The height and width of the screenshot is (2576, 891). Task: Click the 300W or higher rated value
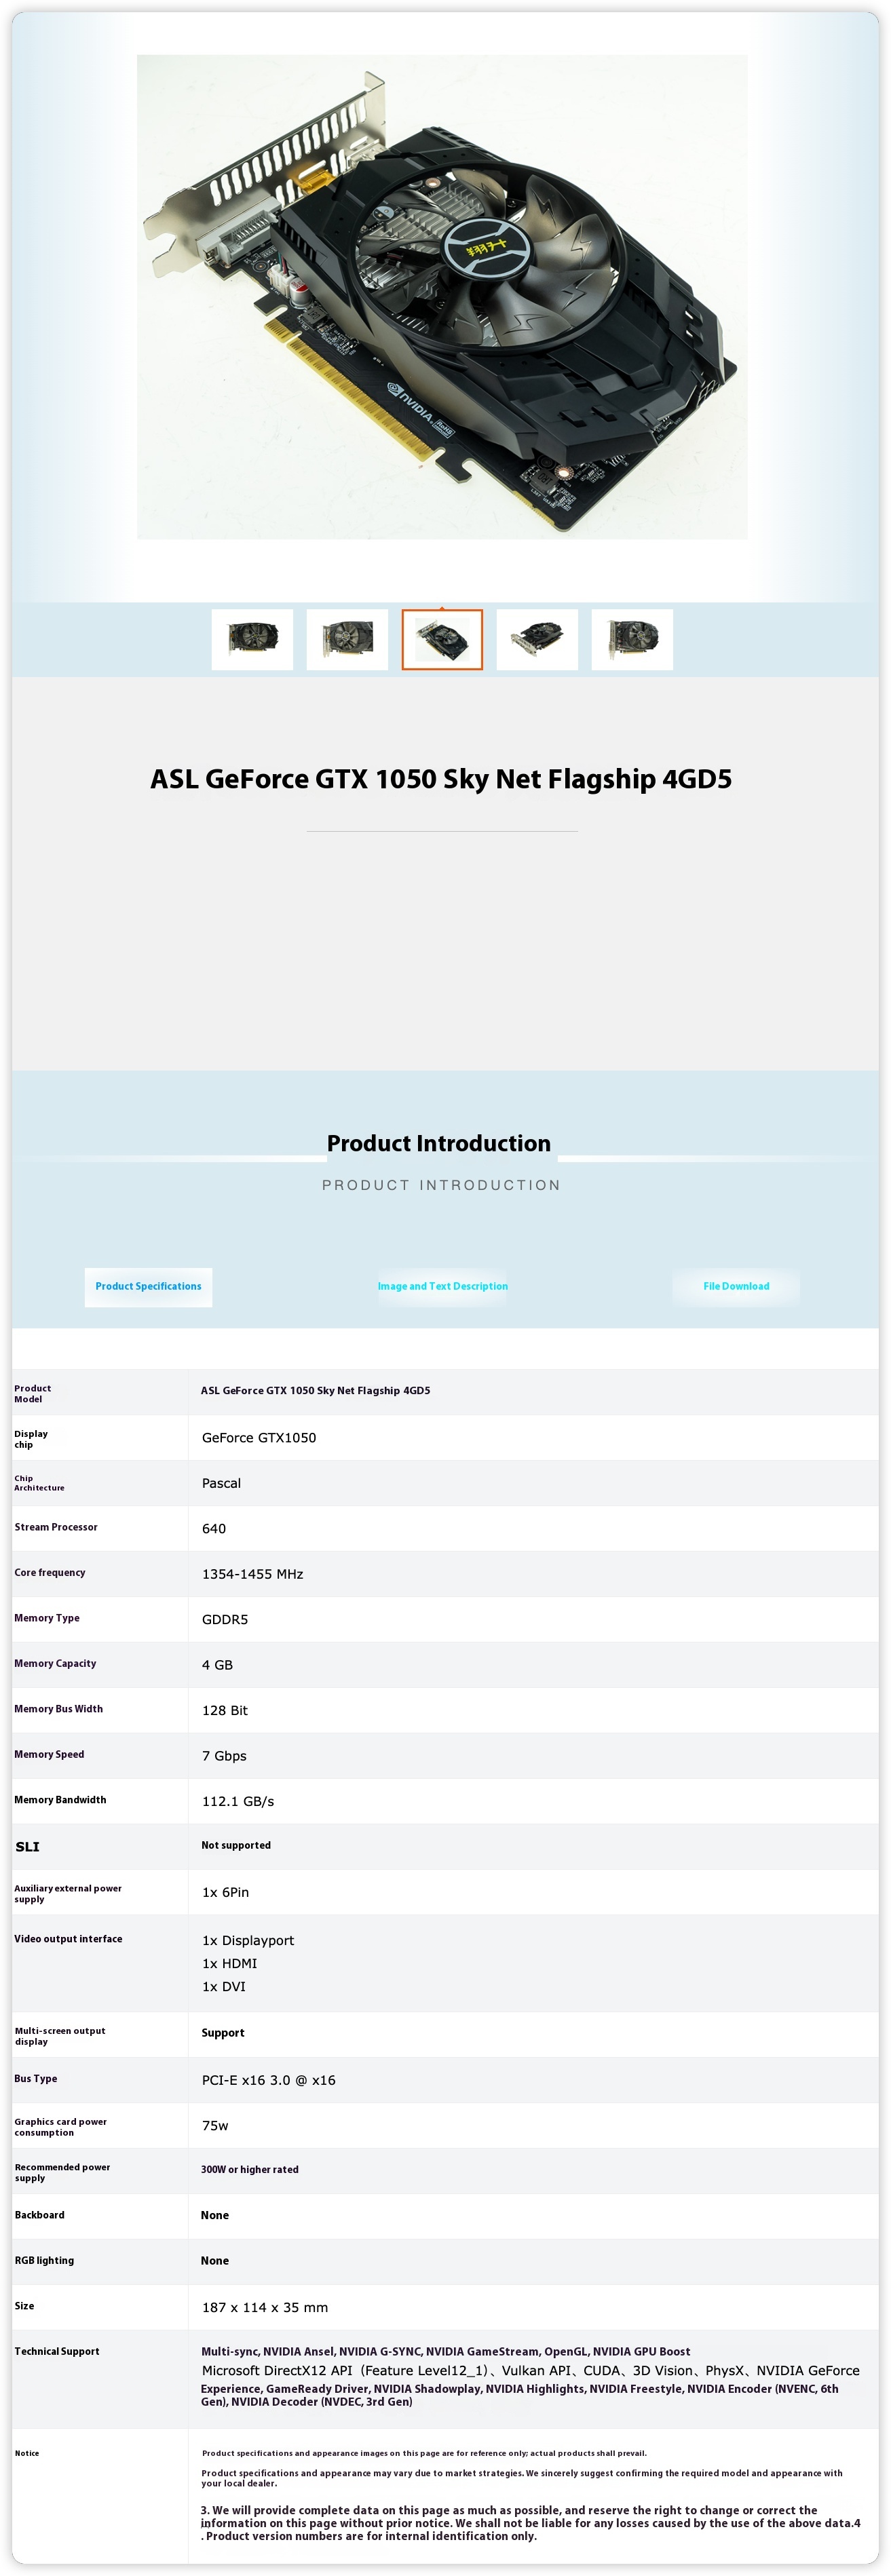[250, 2169]
